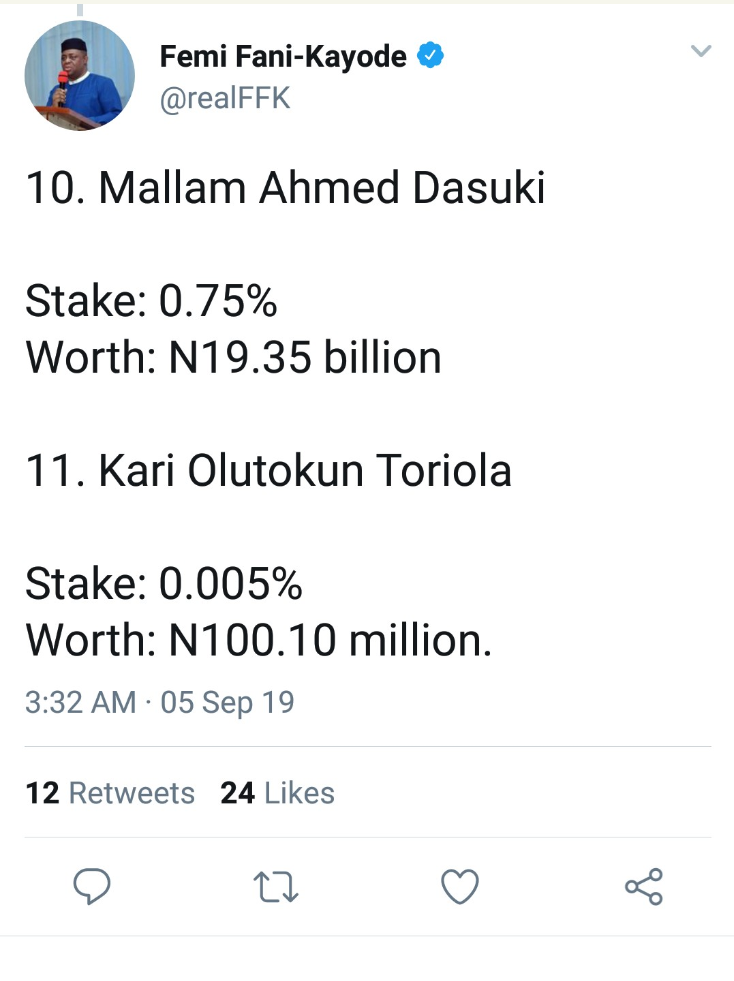
Task: View the 12 Retweets list
Action: click(110, 793)
